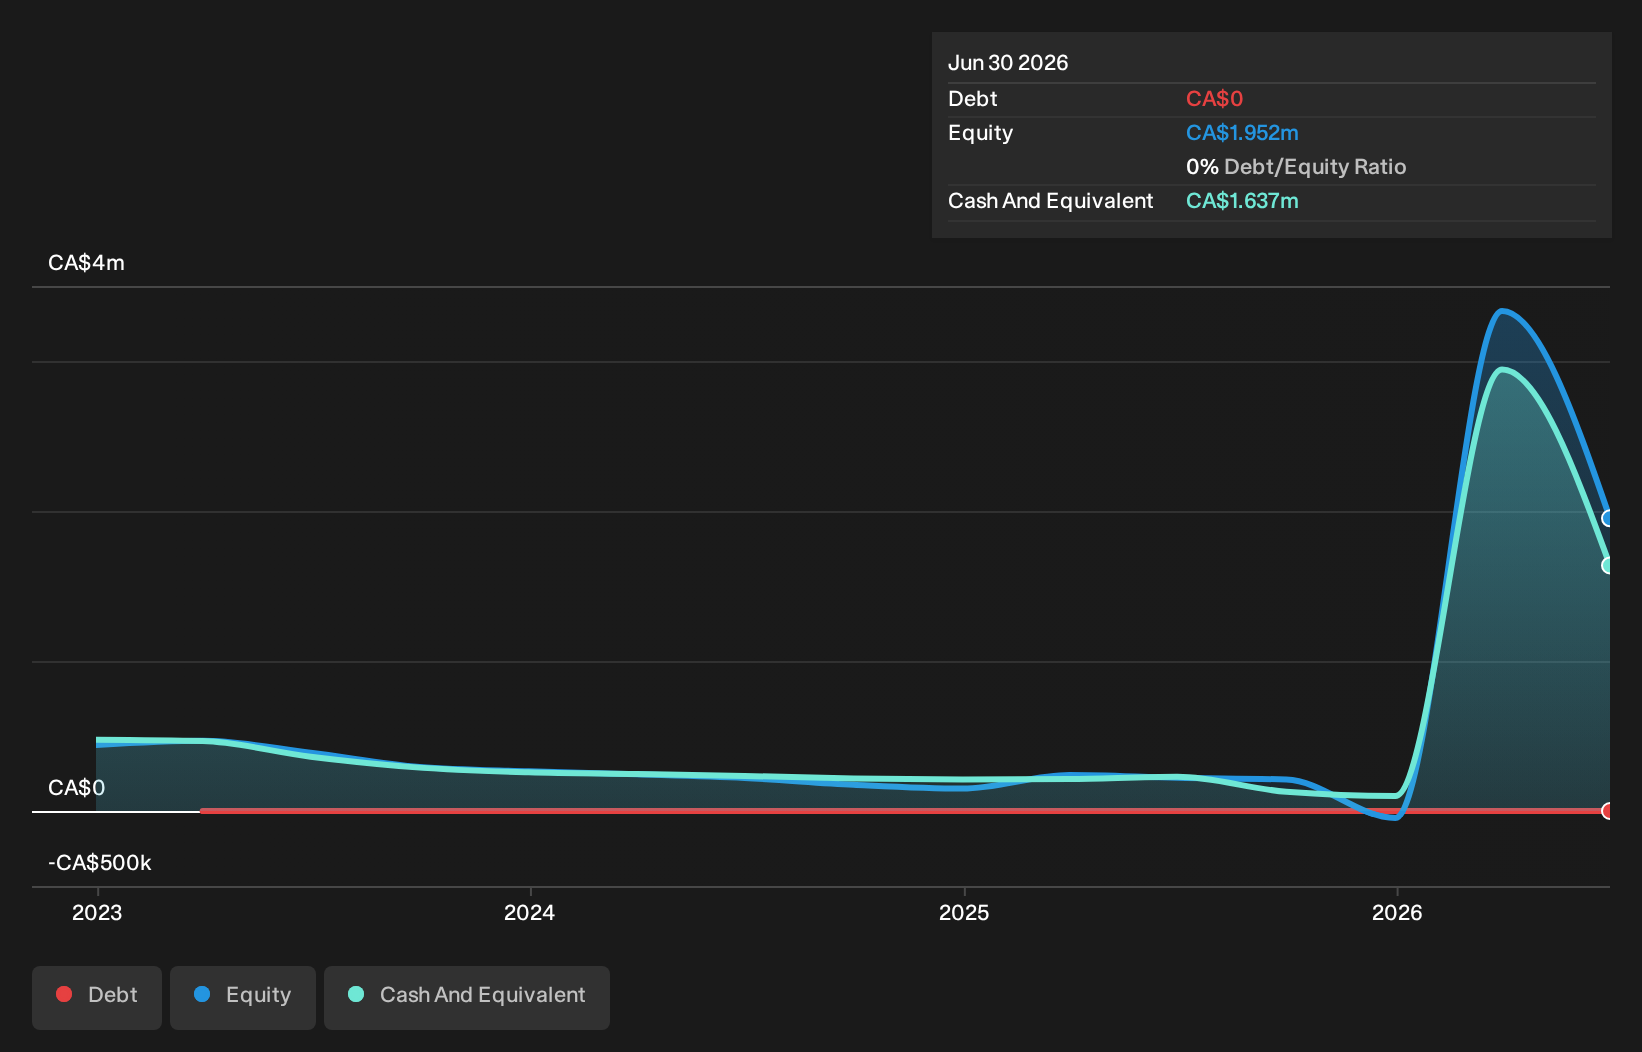1642x1052 pixels.
Task: Click the 2023 x-axis label
Action: (97, 912)
